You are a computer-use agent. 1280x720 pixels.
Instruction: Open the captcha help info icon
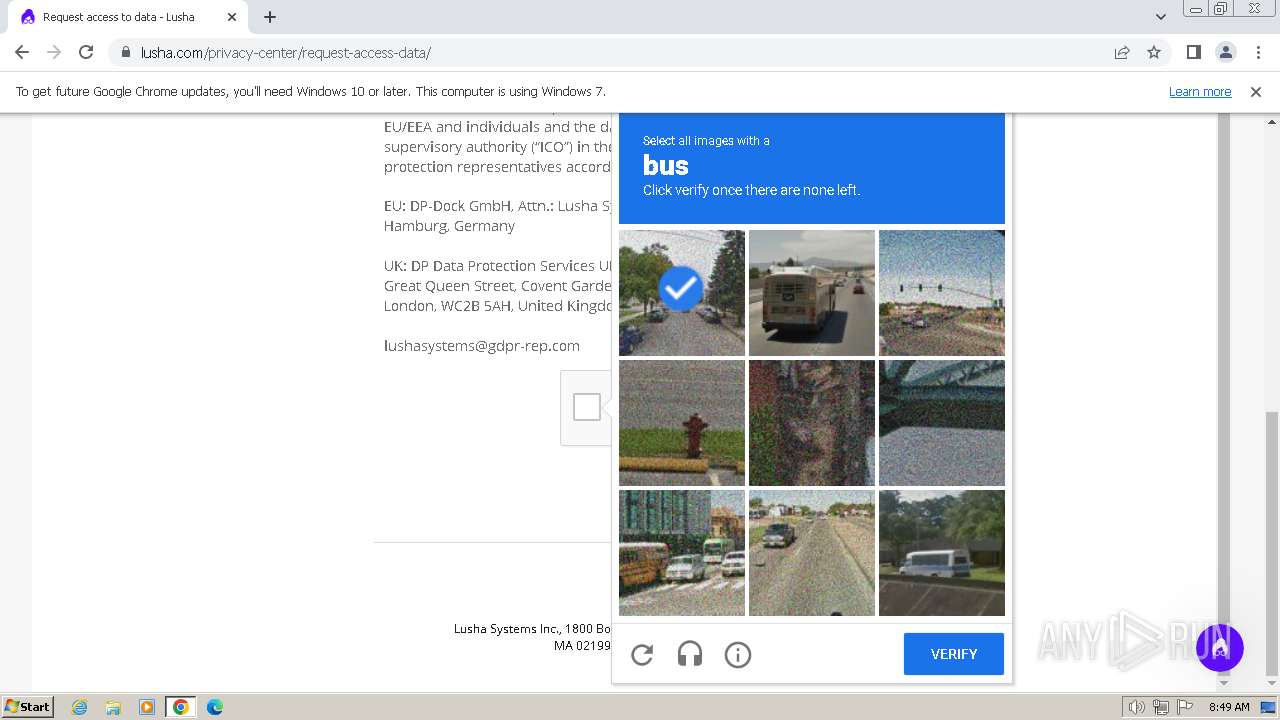(738, 655)
